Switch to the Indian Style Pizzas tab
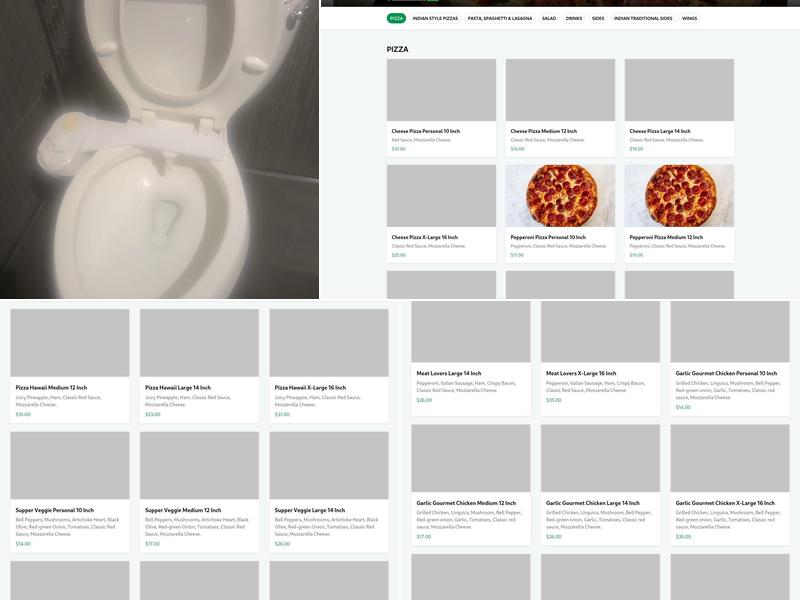This screenshot has width=800, height=600. (x=436, y=18)
